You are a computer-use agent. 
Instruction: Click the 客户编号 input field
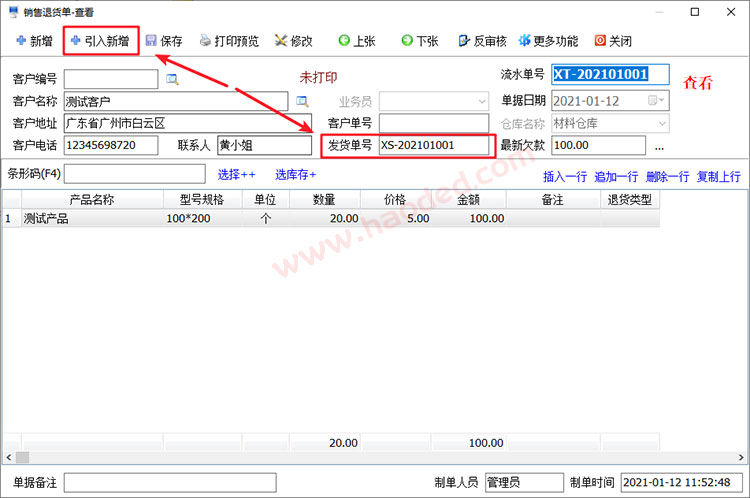[x=111, y=79]
